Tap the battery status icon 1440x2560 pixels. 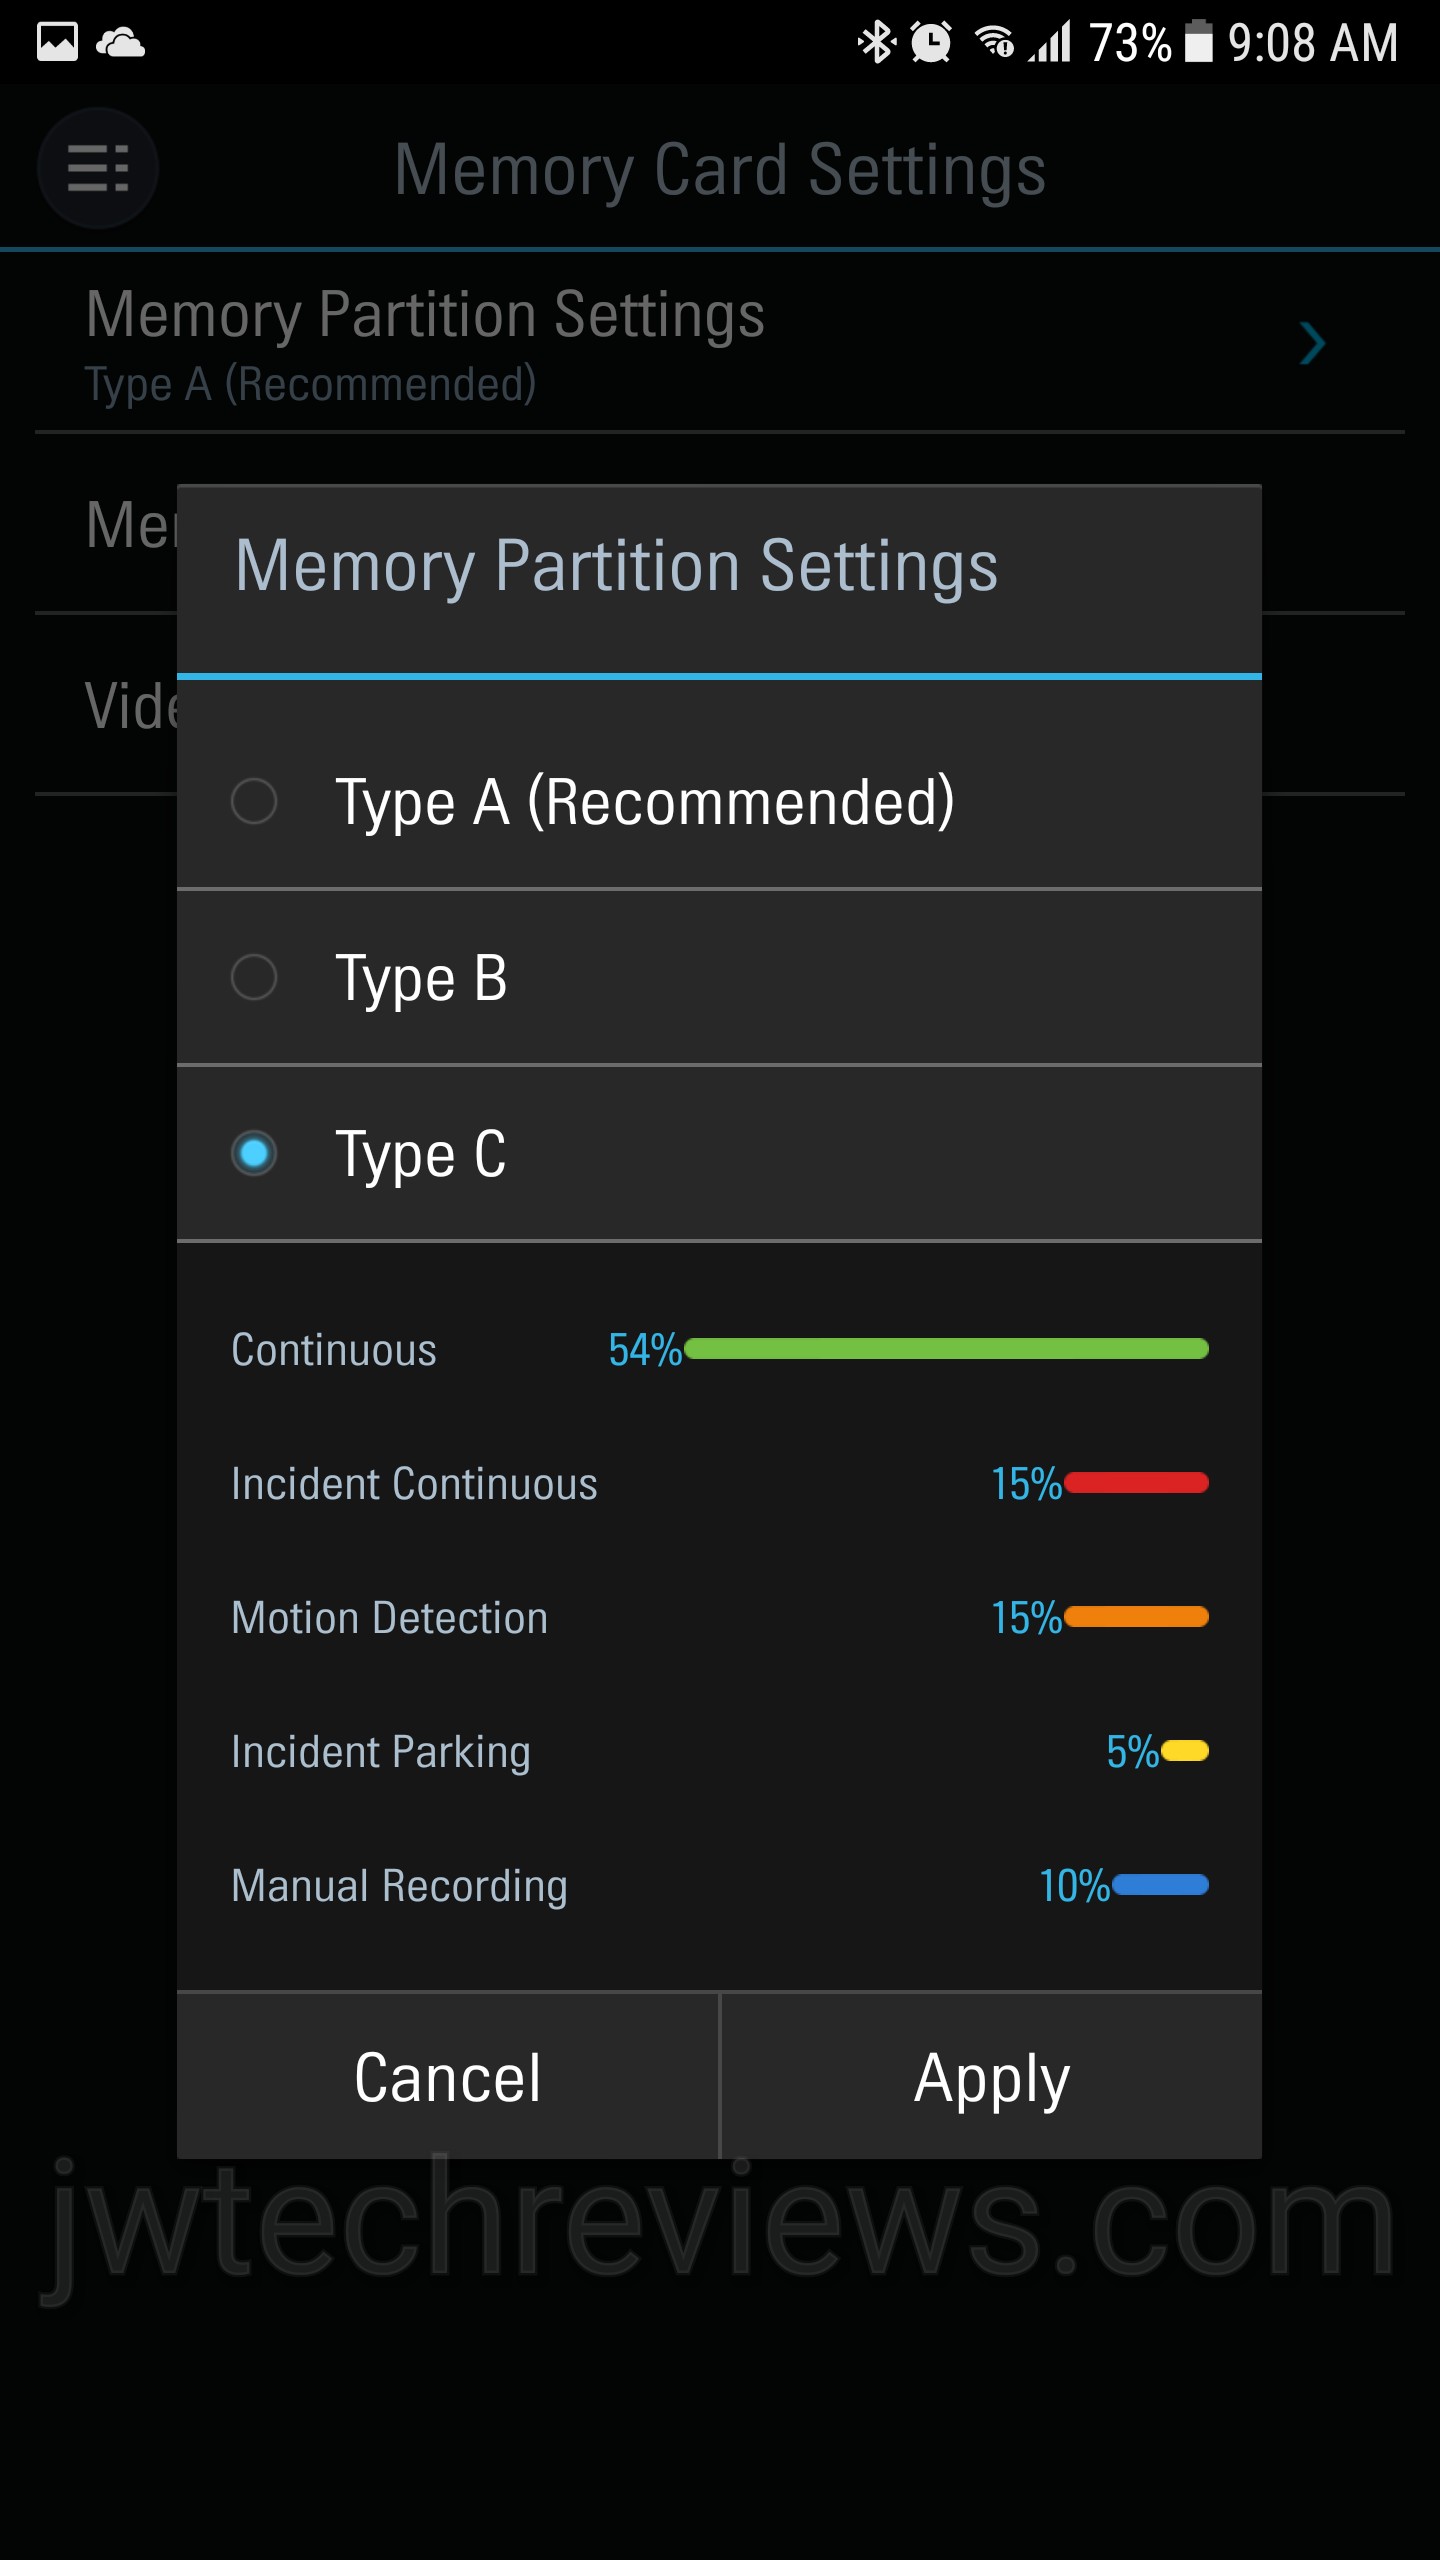pyautogui.click(x=1197, y=42)
